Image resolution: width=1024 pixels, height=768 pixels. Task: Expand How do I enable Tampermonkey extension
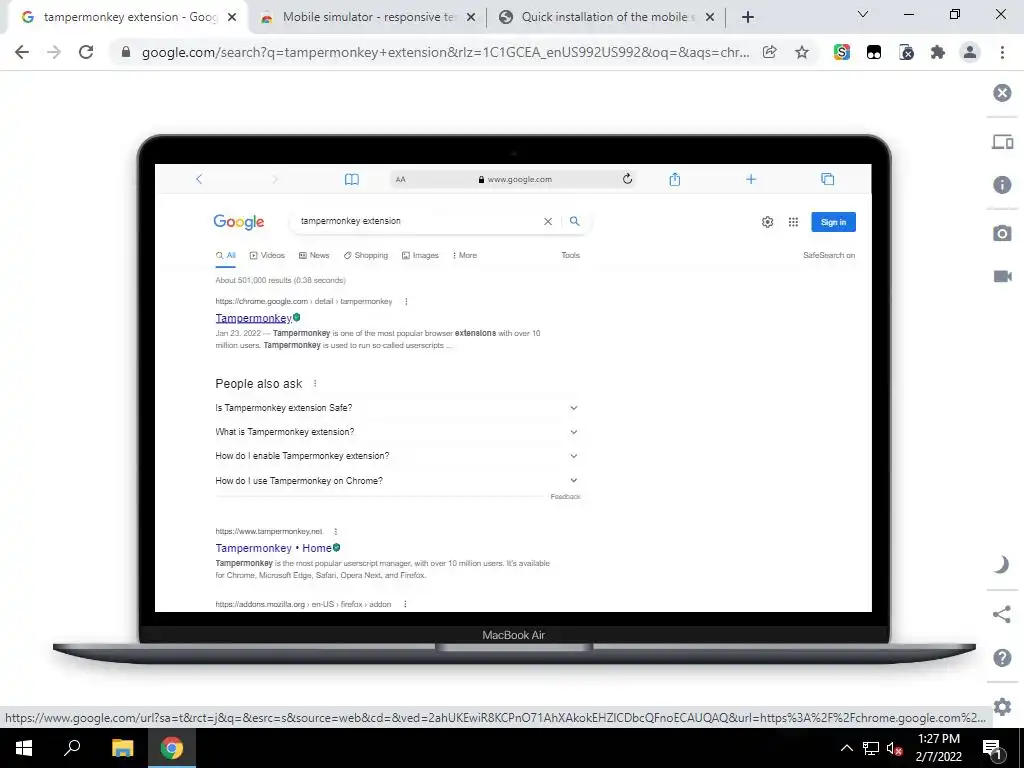click(x=397, y=456)
